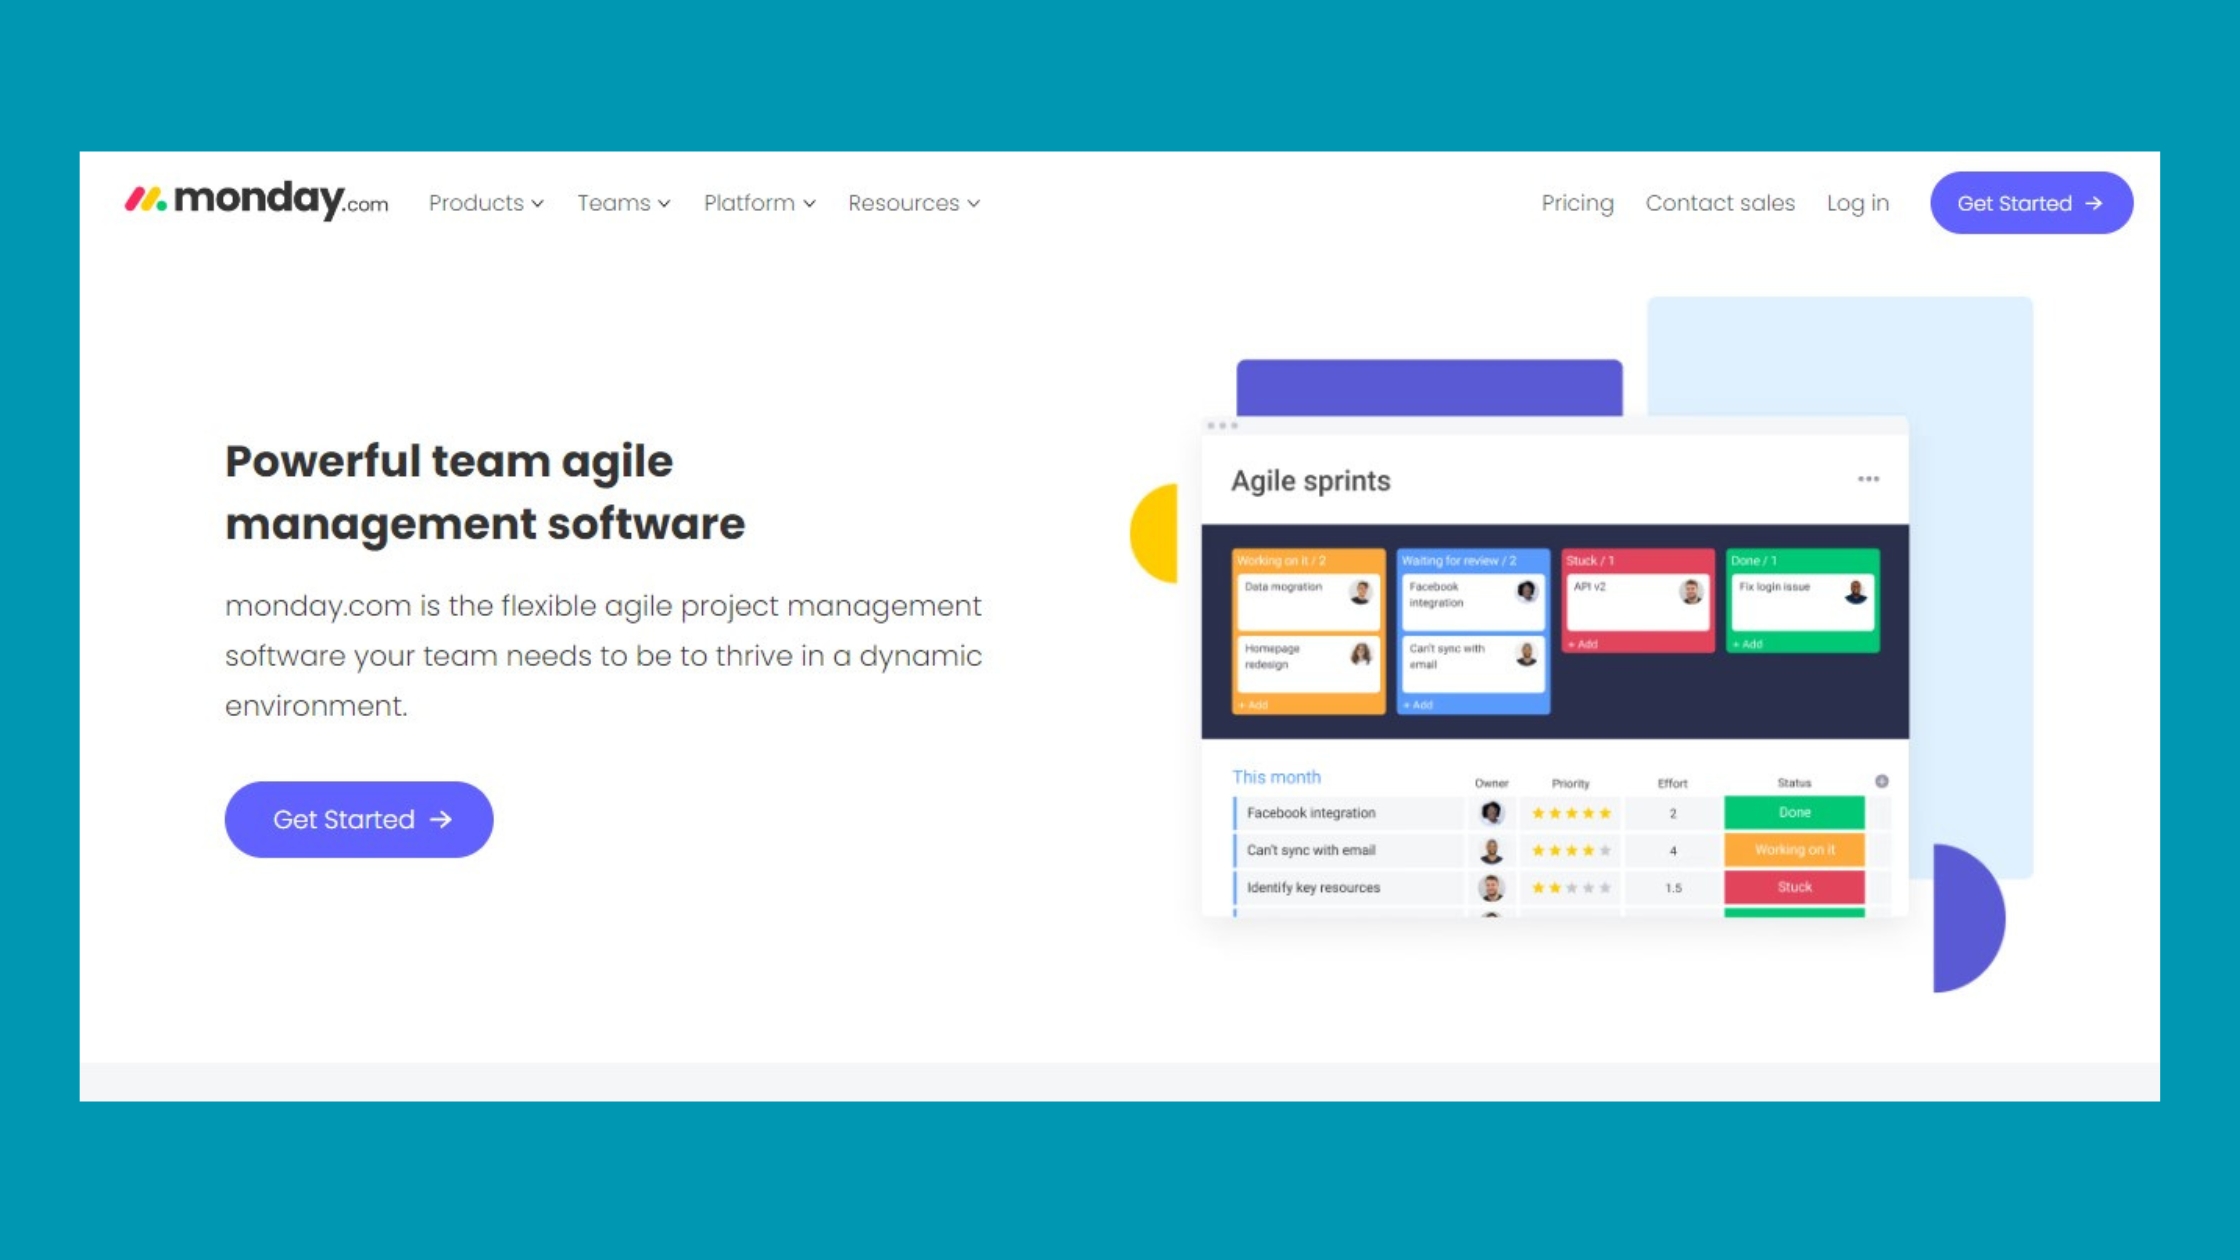
Task: Click the Owner column header
Action: click(x=1491, y=783)
